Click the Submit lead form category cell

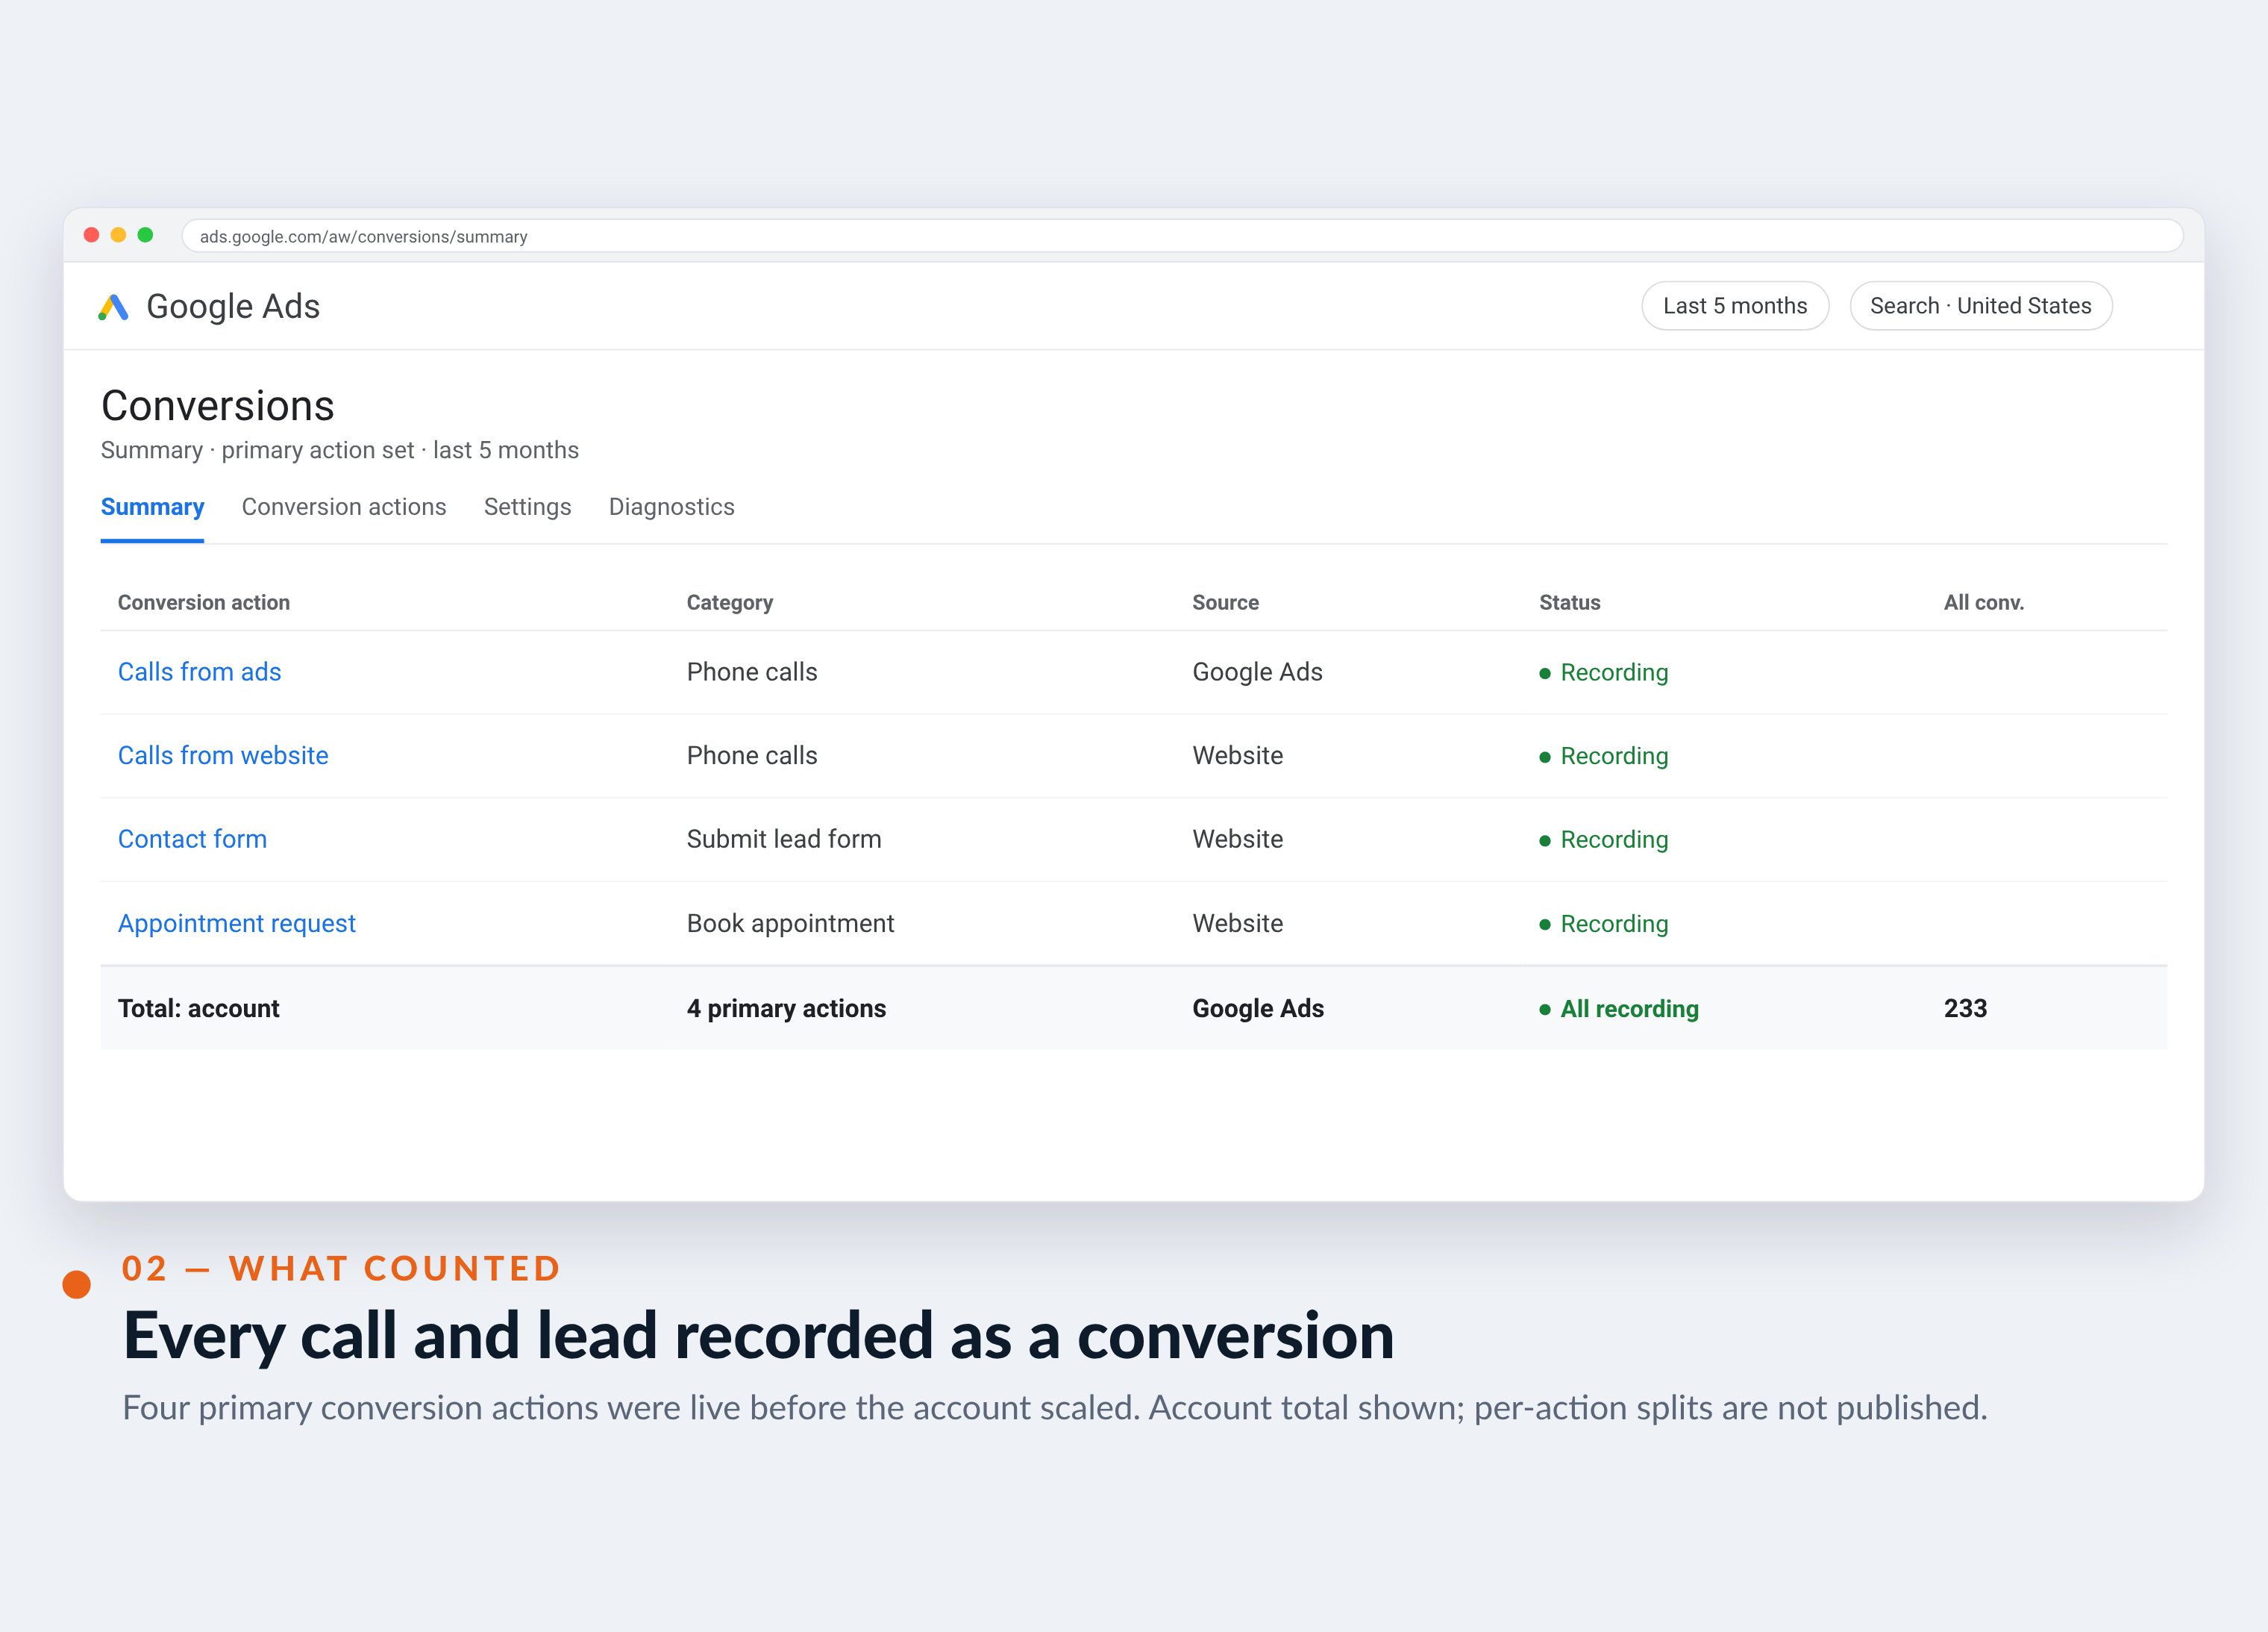click(784, 839)
